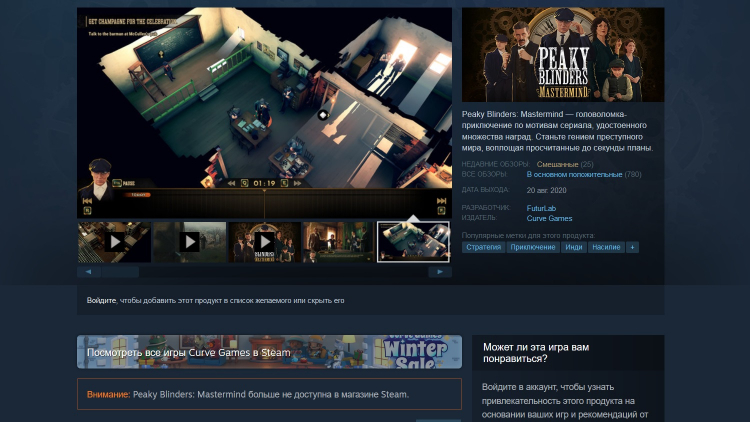Select the Приключение tag
750x422 pixels.
(532, 247)
